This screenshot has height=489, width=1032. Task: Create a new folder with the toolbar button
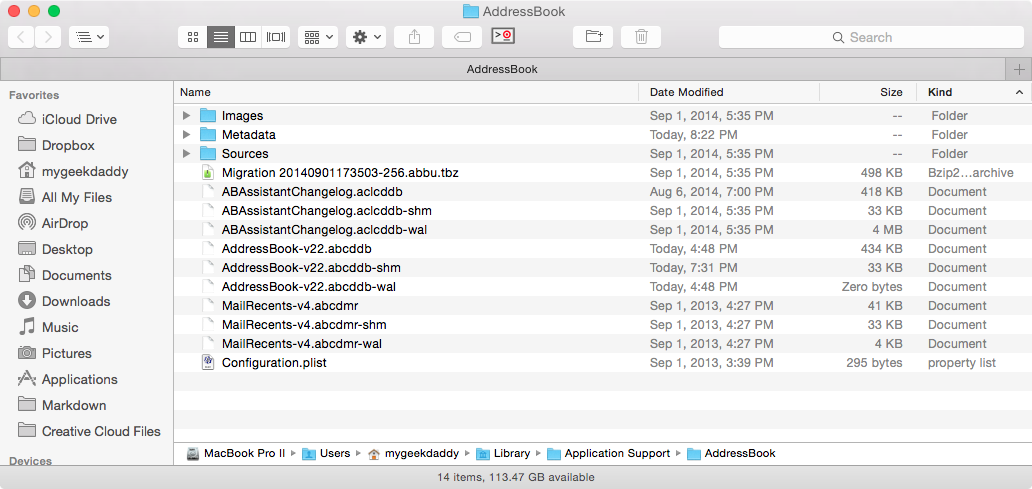(593, 37)
